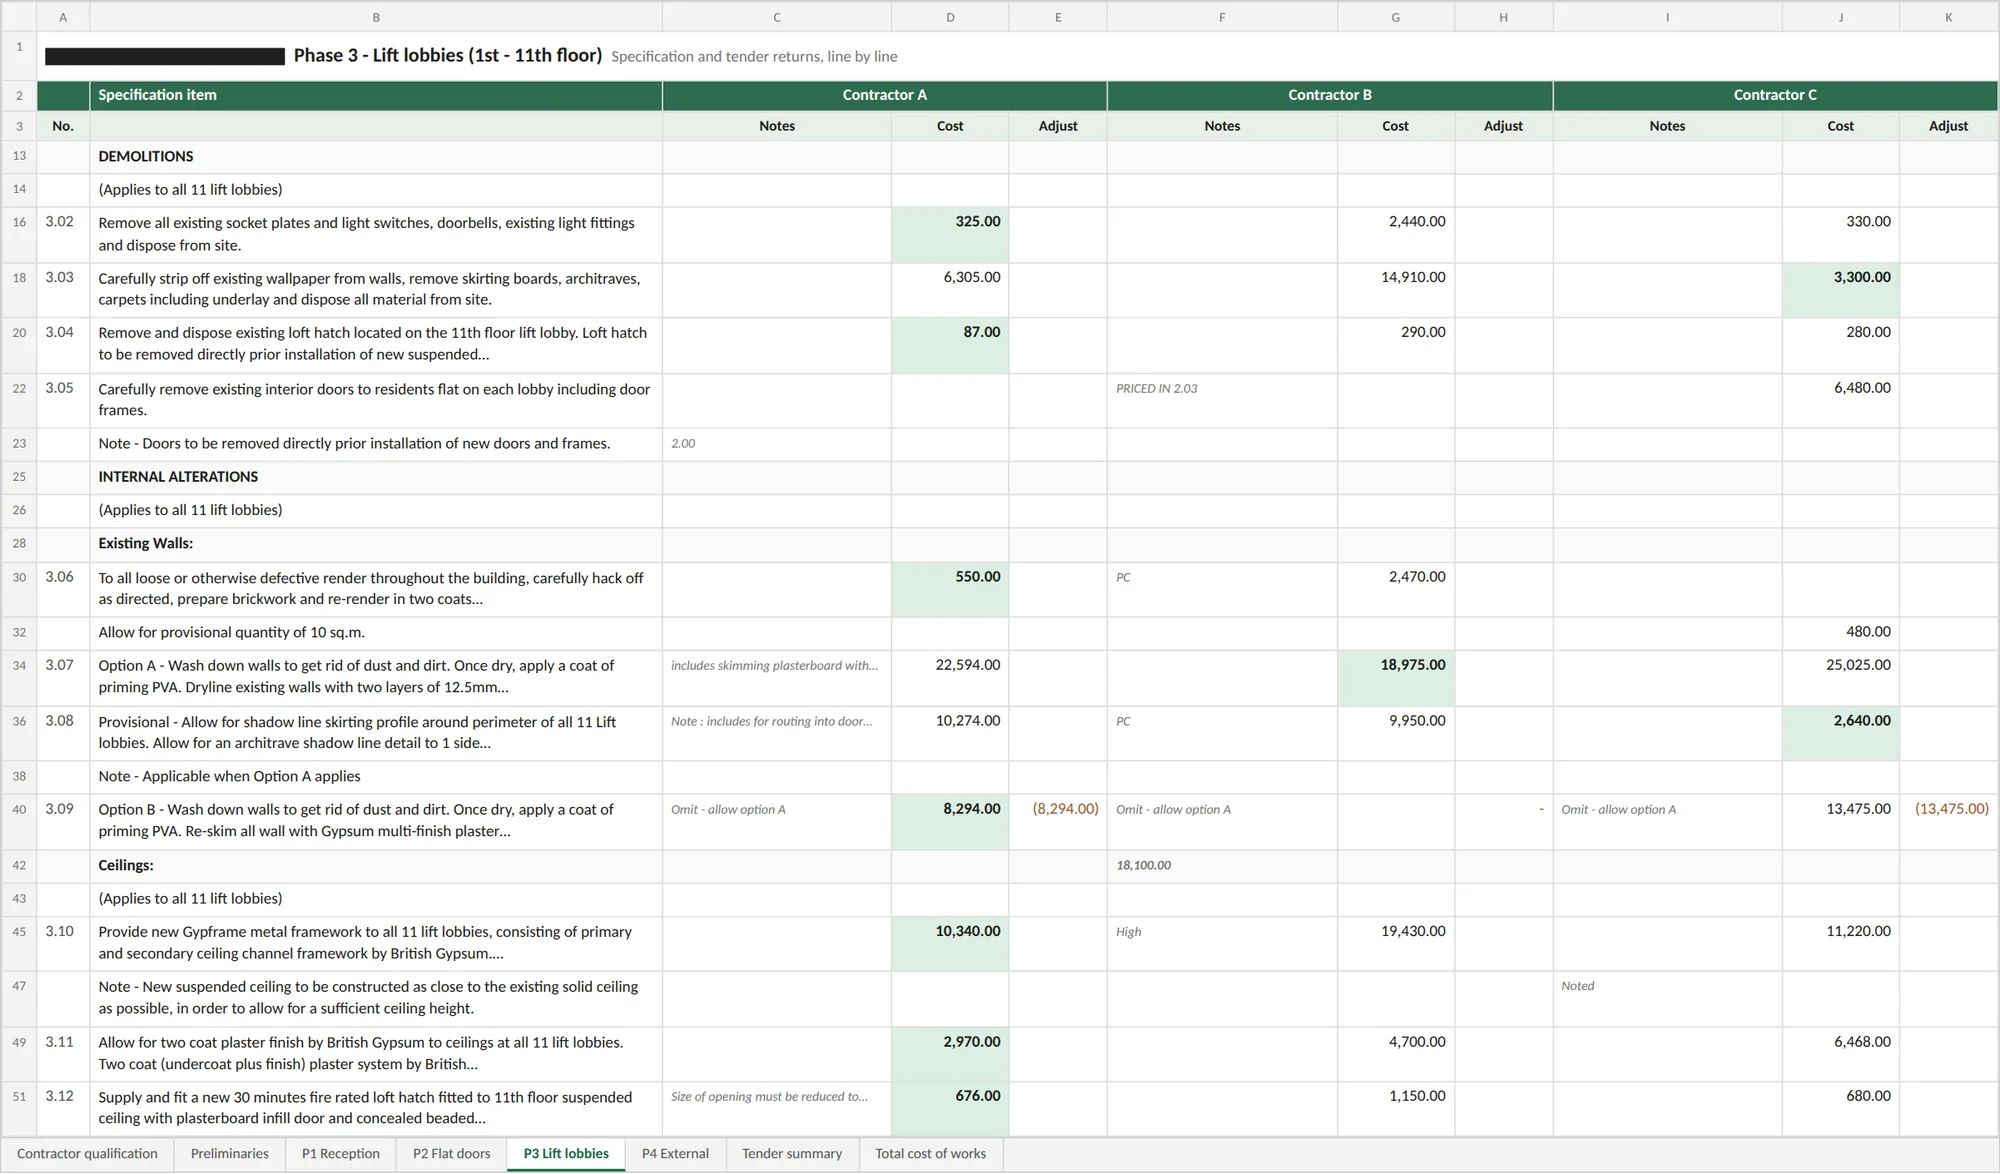Click the Contractor A header cell
2000x1174 pixels.
pos(884,95)
